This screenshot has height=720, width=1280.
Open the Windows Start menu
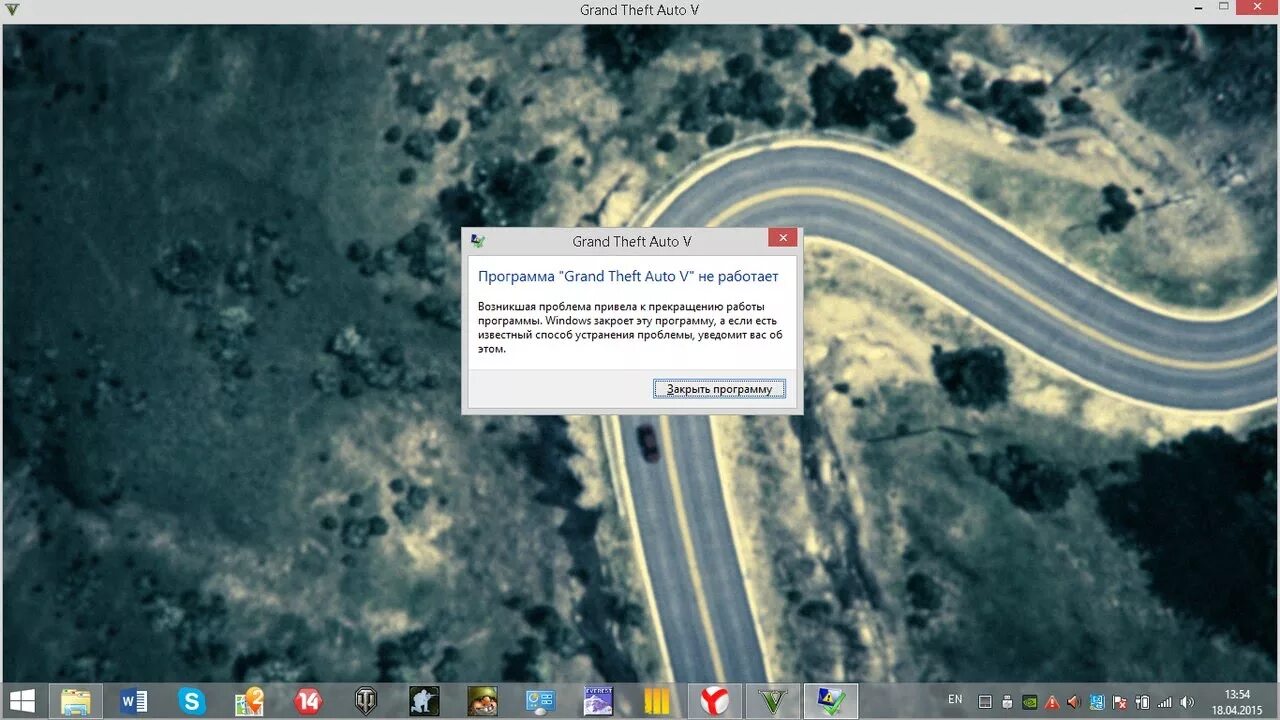(x=22, y=702)
